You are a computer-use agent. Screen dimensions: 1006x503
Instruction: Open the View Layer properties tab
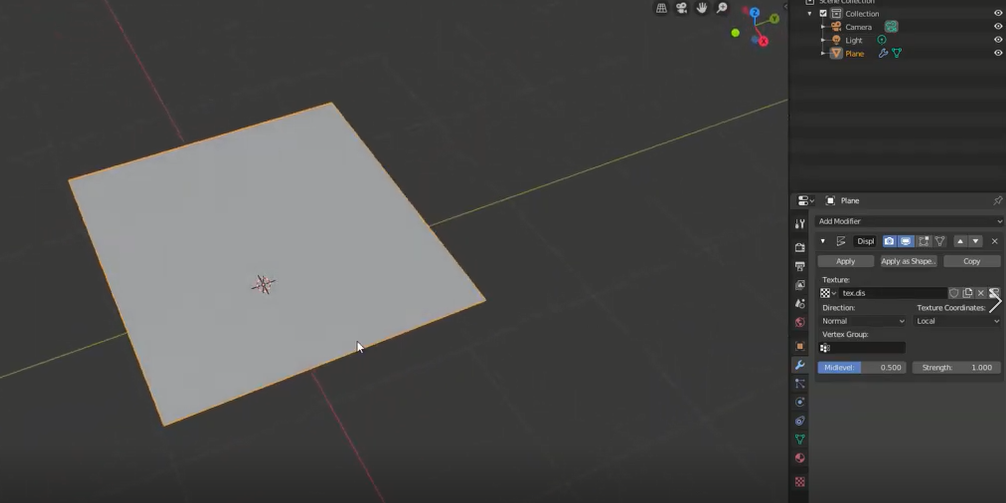(799, 285)
